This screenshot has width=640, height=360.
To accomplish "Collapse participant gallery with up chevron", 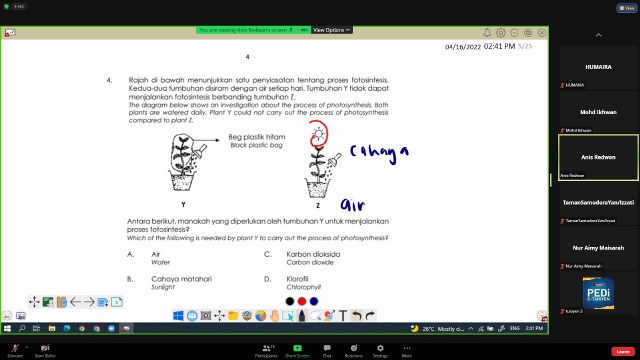I will 598,35.
